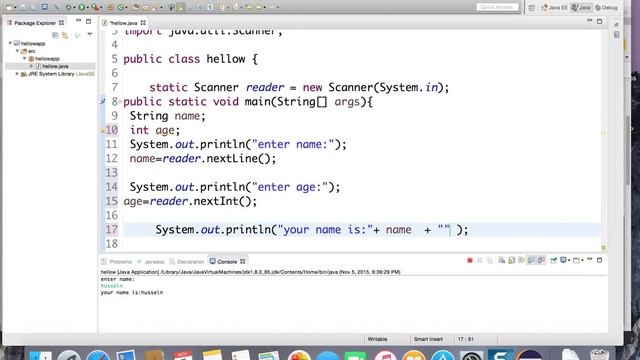Click the Open Perspective icon
The height and width of the screenshot is (360, 640).
(531, 7)
